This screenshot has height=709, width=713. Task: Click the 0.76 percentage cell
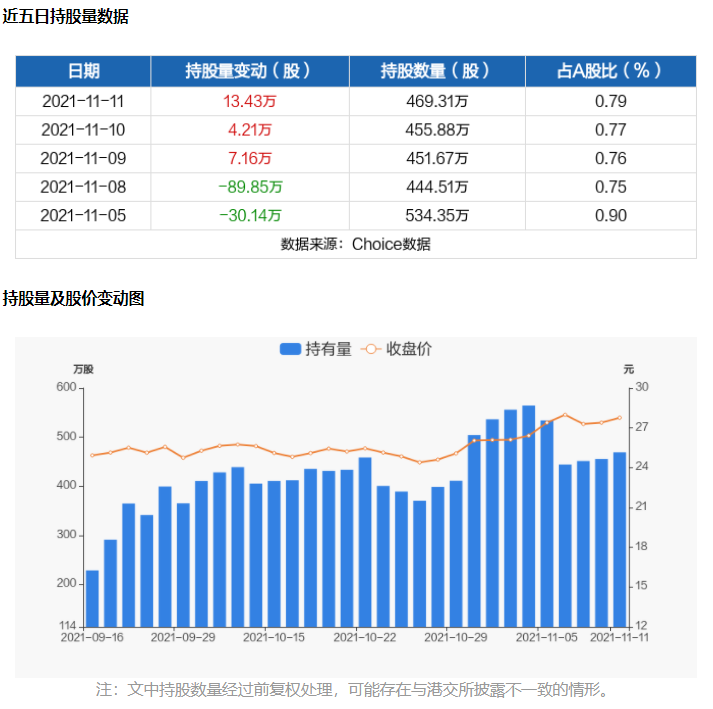(611, 159)
